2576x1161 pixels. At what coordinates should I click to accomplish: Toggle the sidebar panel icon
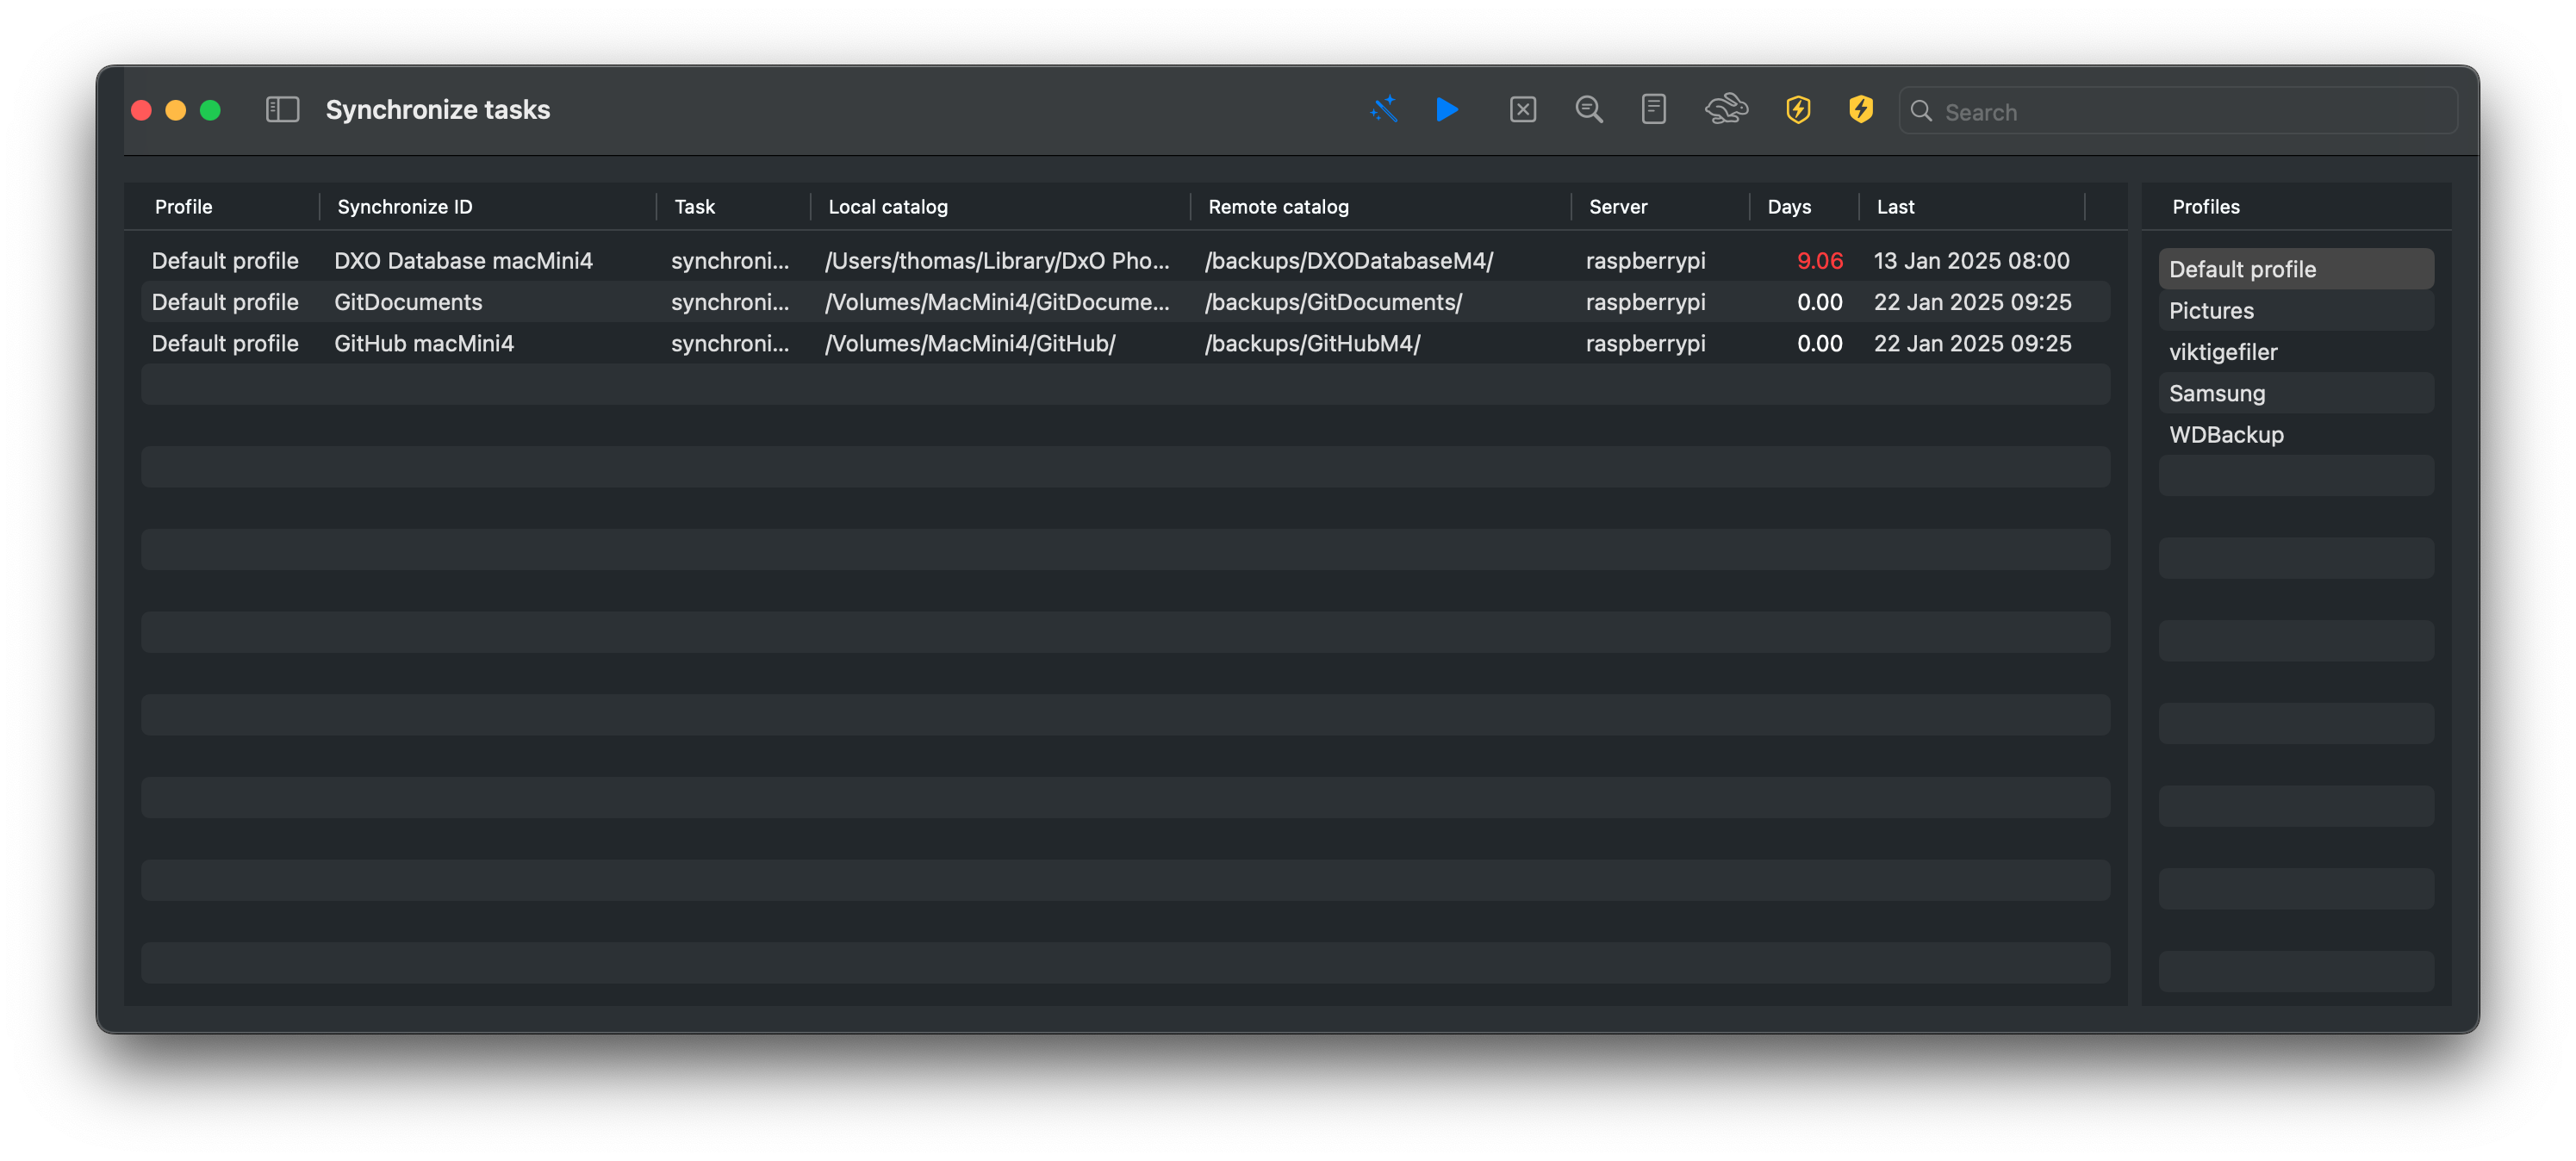click(x=282, y=110)
